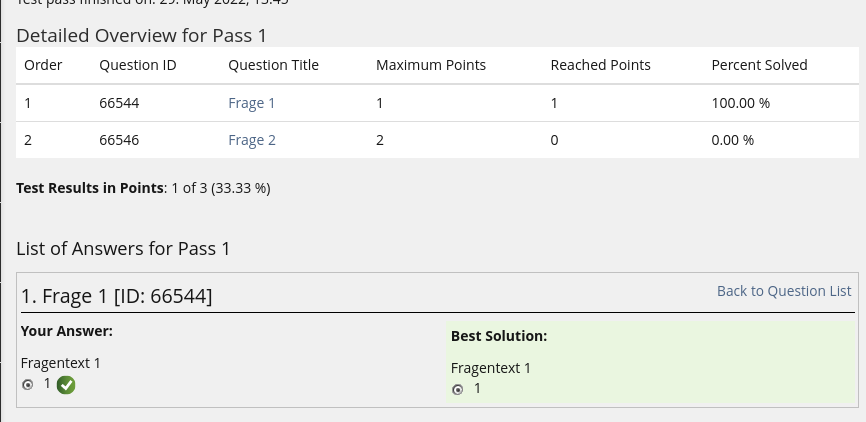Click the Maximum Points column header
Screen dimensions: 866x422
tap(430, 65)
